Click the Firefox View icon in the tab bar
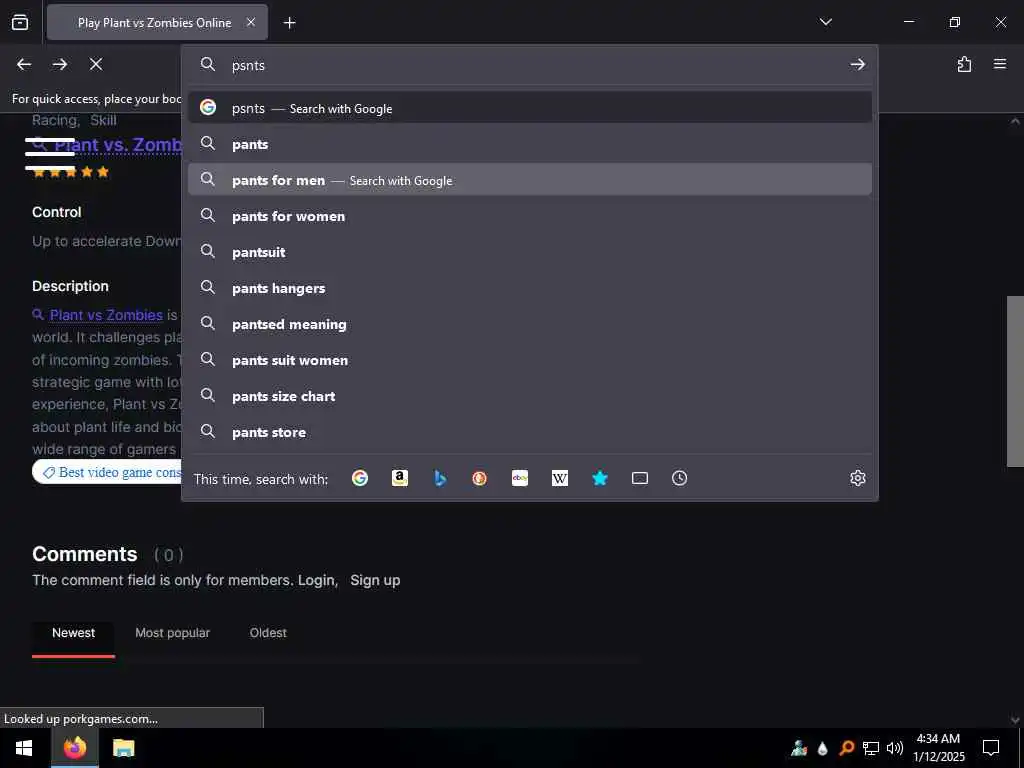This screenshot has height=768, width=1024. pos(20,22)
